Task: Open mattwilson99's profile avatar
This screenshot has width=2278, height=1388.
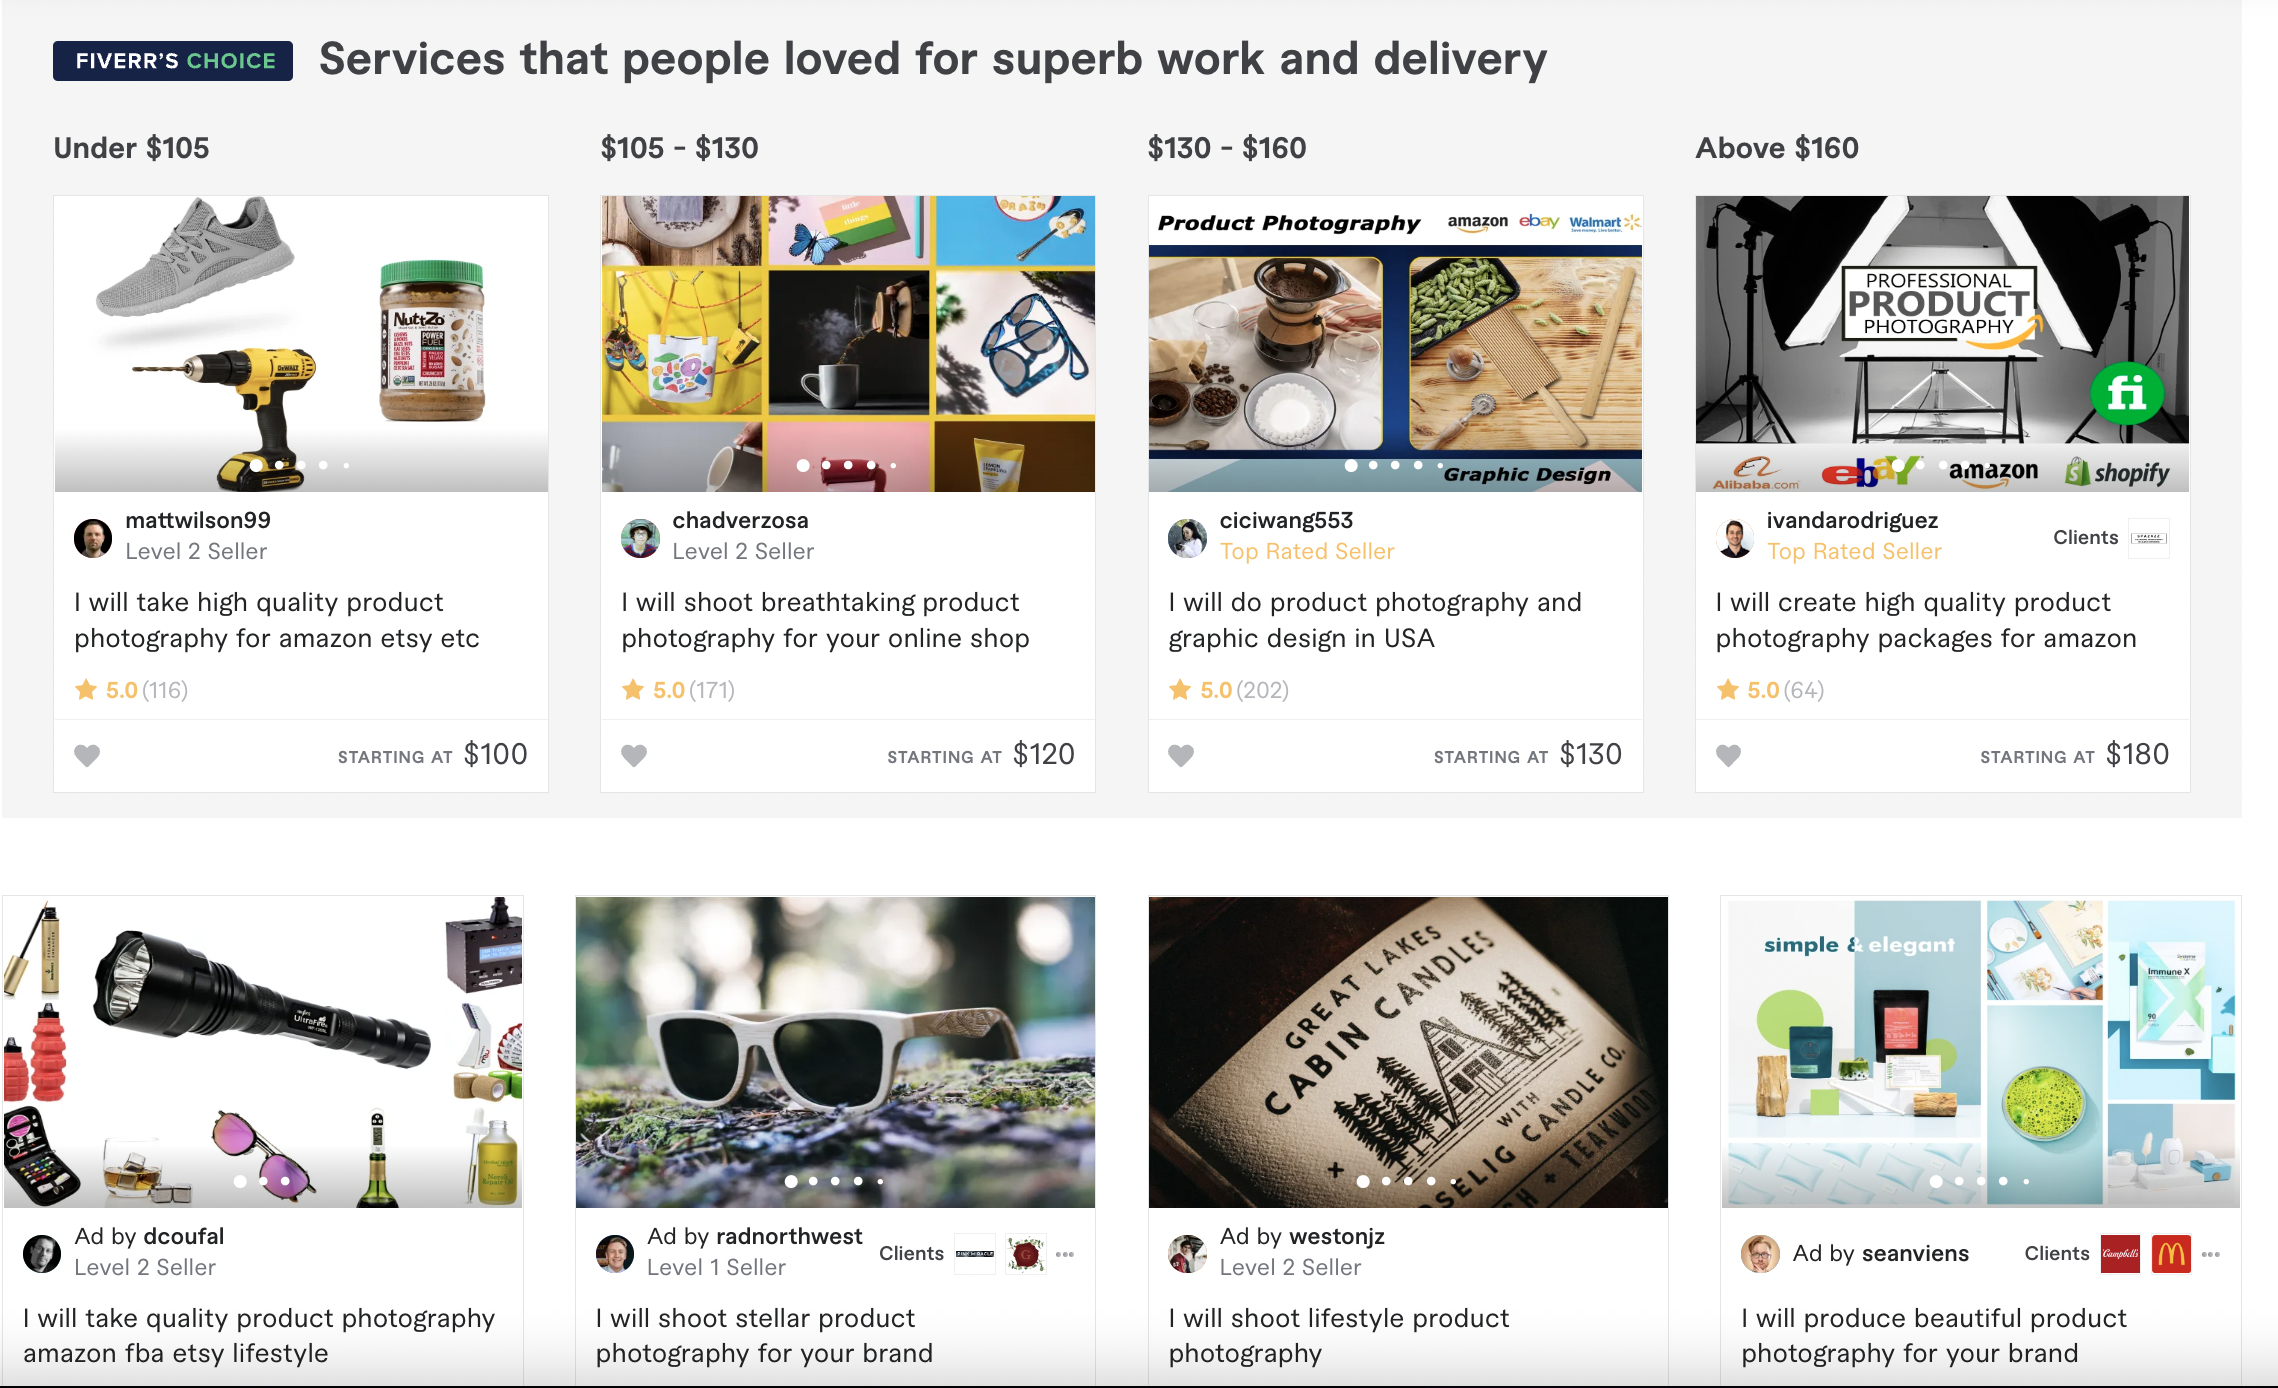Action: click(93, 538)
